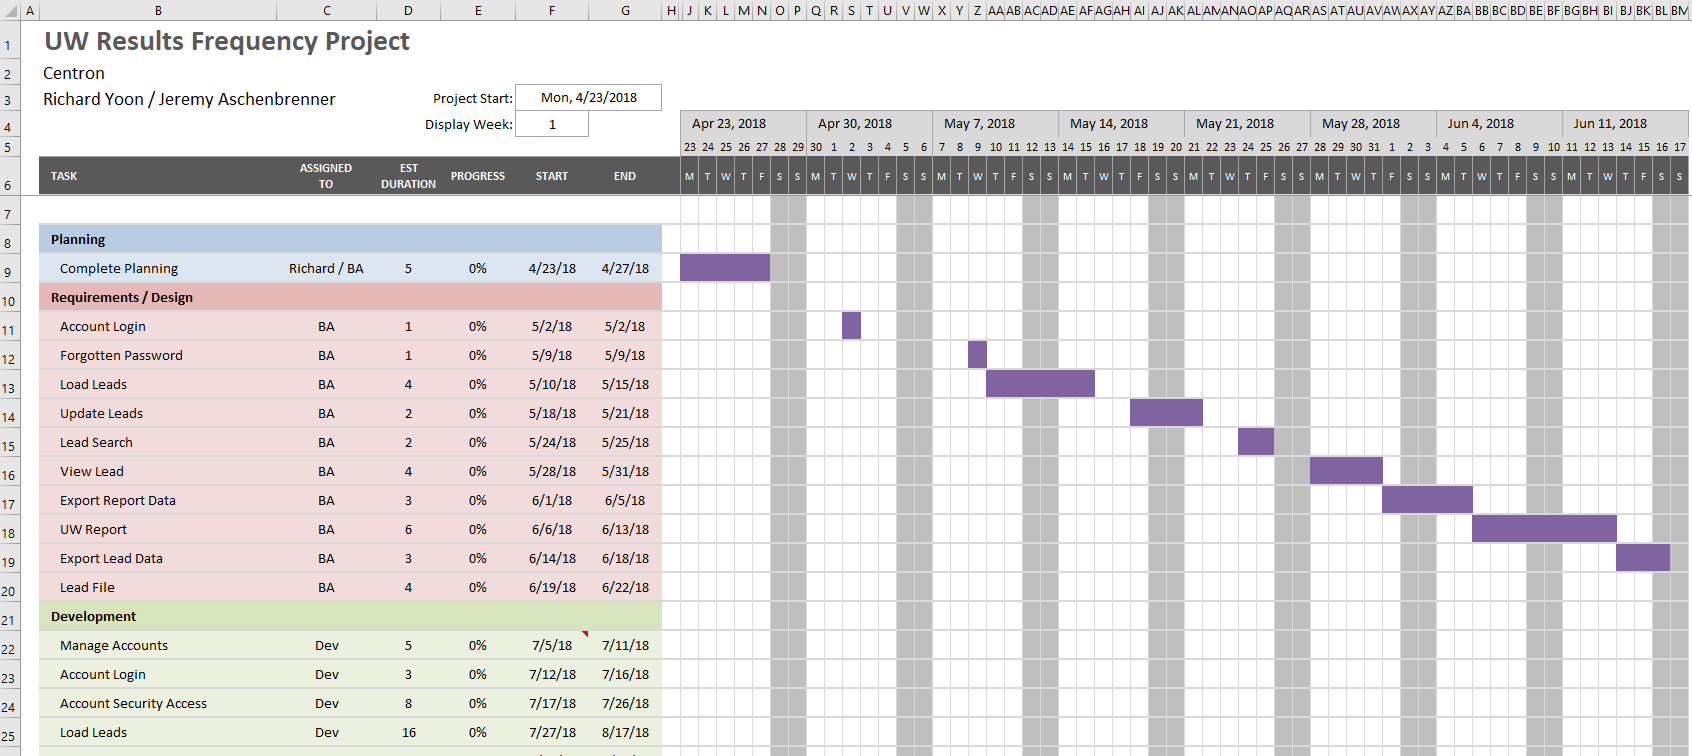1692x756 pixels.
Task: Select the START header cell
Action: pos(552,176)
